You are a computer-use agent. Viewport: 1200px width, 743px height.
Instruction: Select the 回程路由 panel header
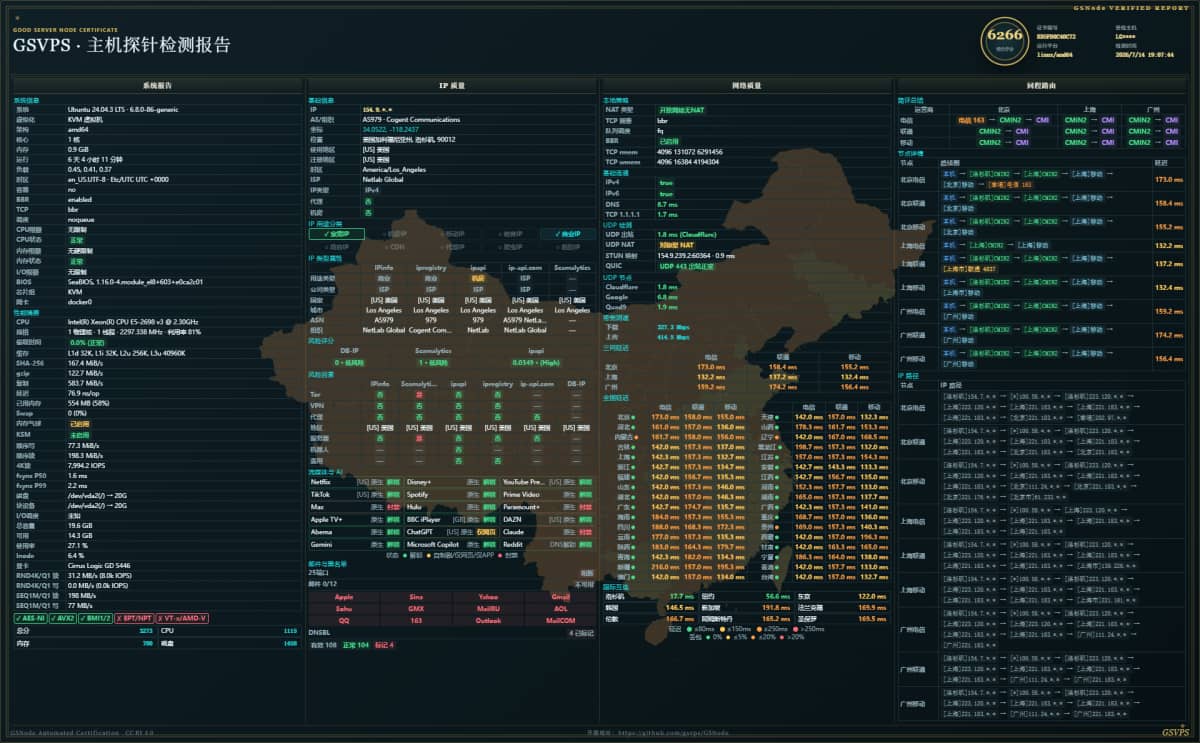click(1041, 86)
